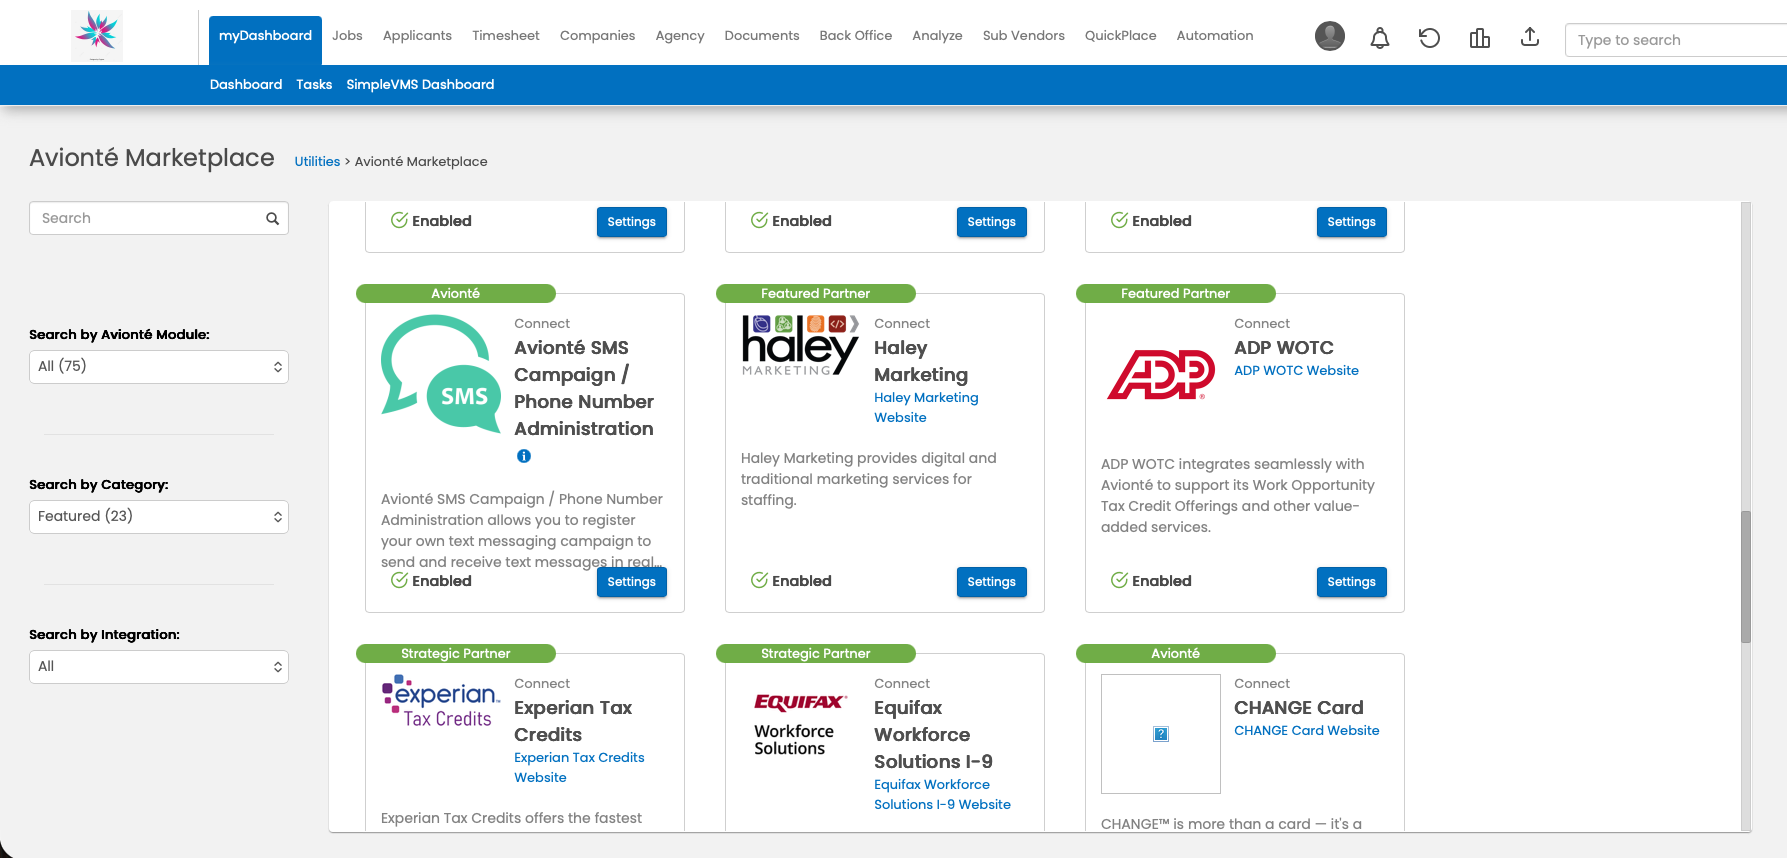
Task: Click Enabled check icon on ADP WOTC
Action: click(x=1119, y=580)
